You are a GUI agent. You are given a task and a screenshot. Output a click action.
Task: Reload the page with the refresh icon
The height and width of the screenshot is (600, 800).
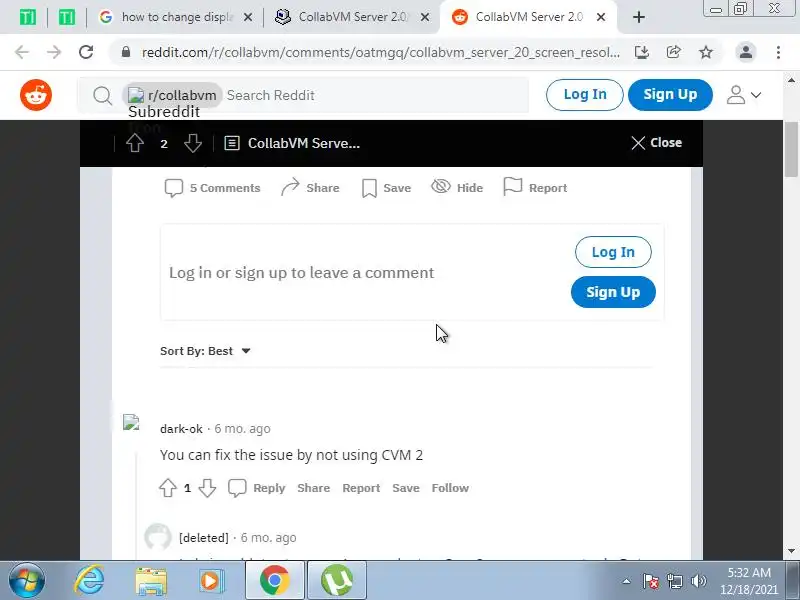(x=86, y=52)
